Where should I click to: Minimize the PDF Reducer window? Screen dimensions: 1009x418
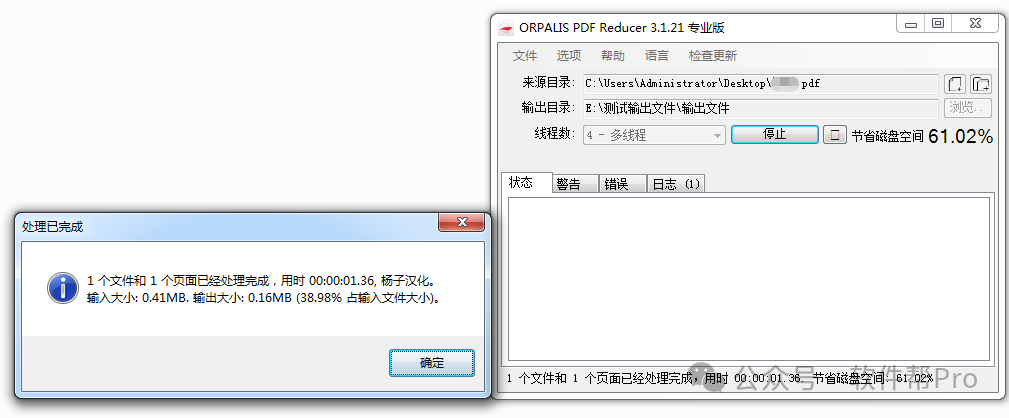[911, 24]
